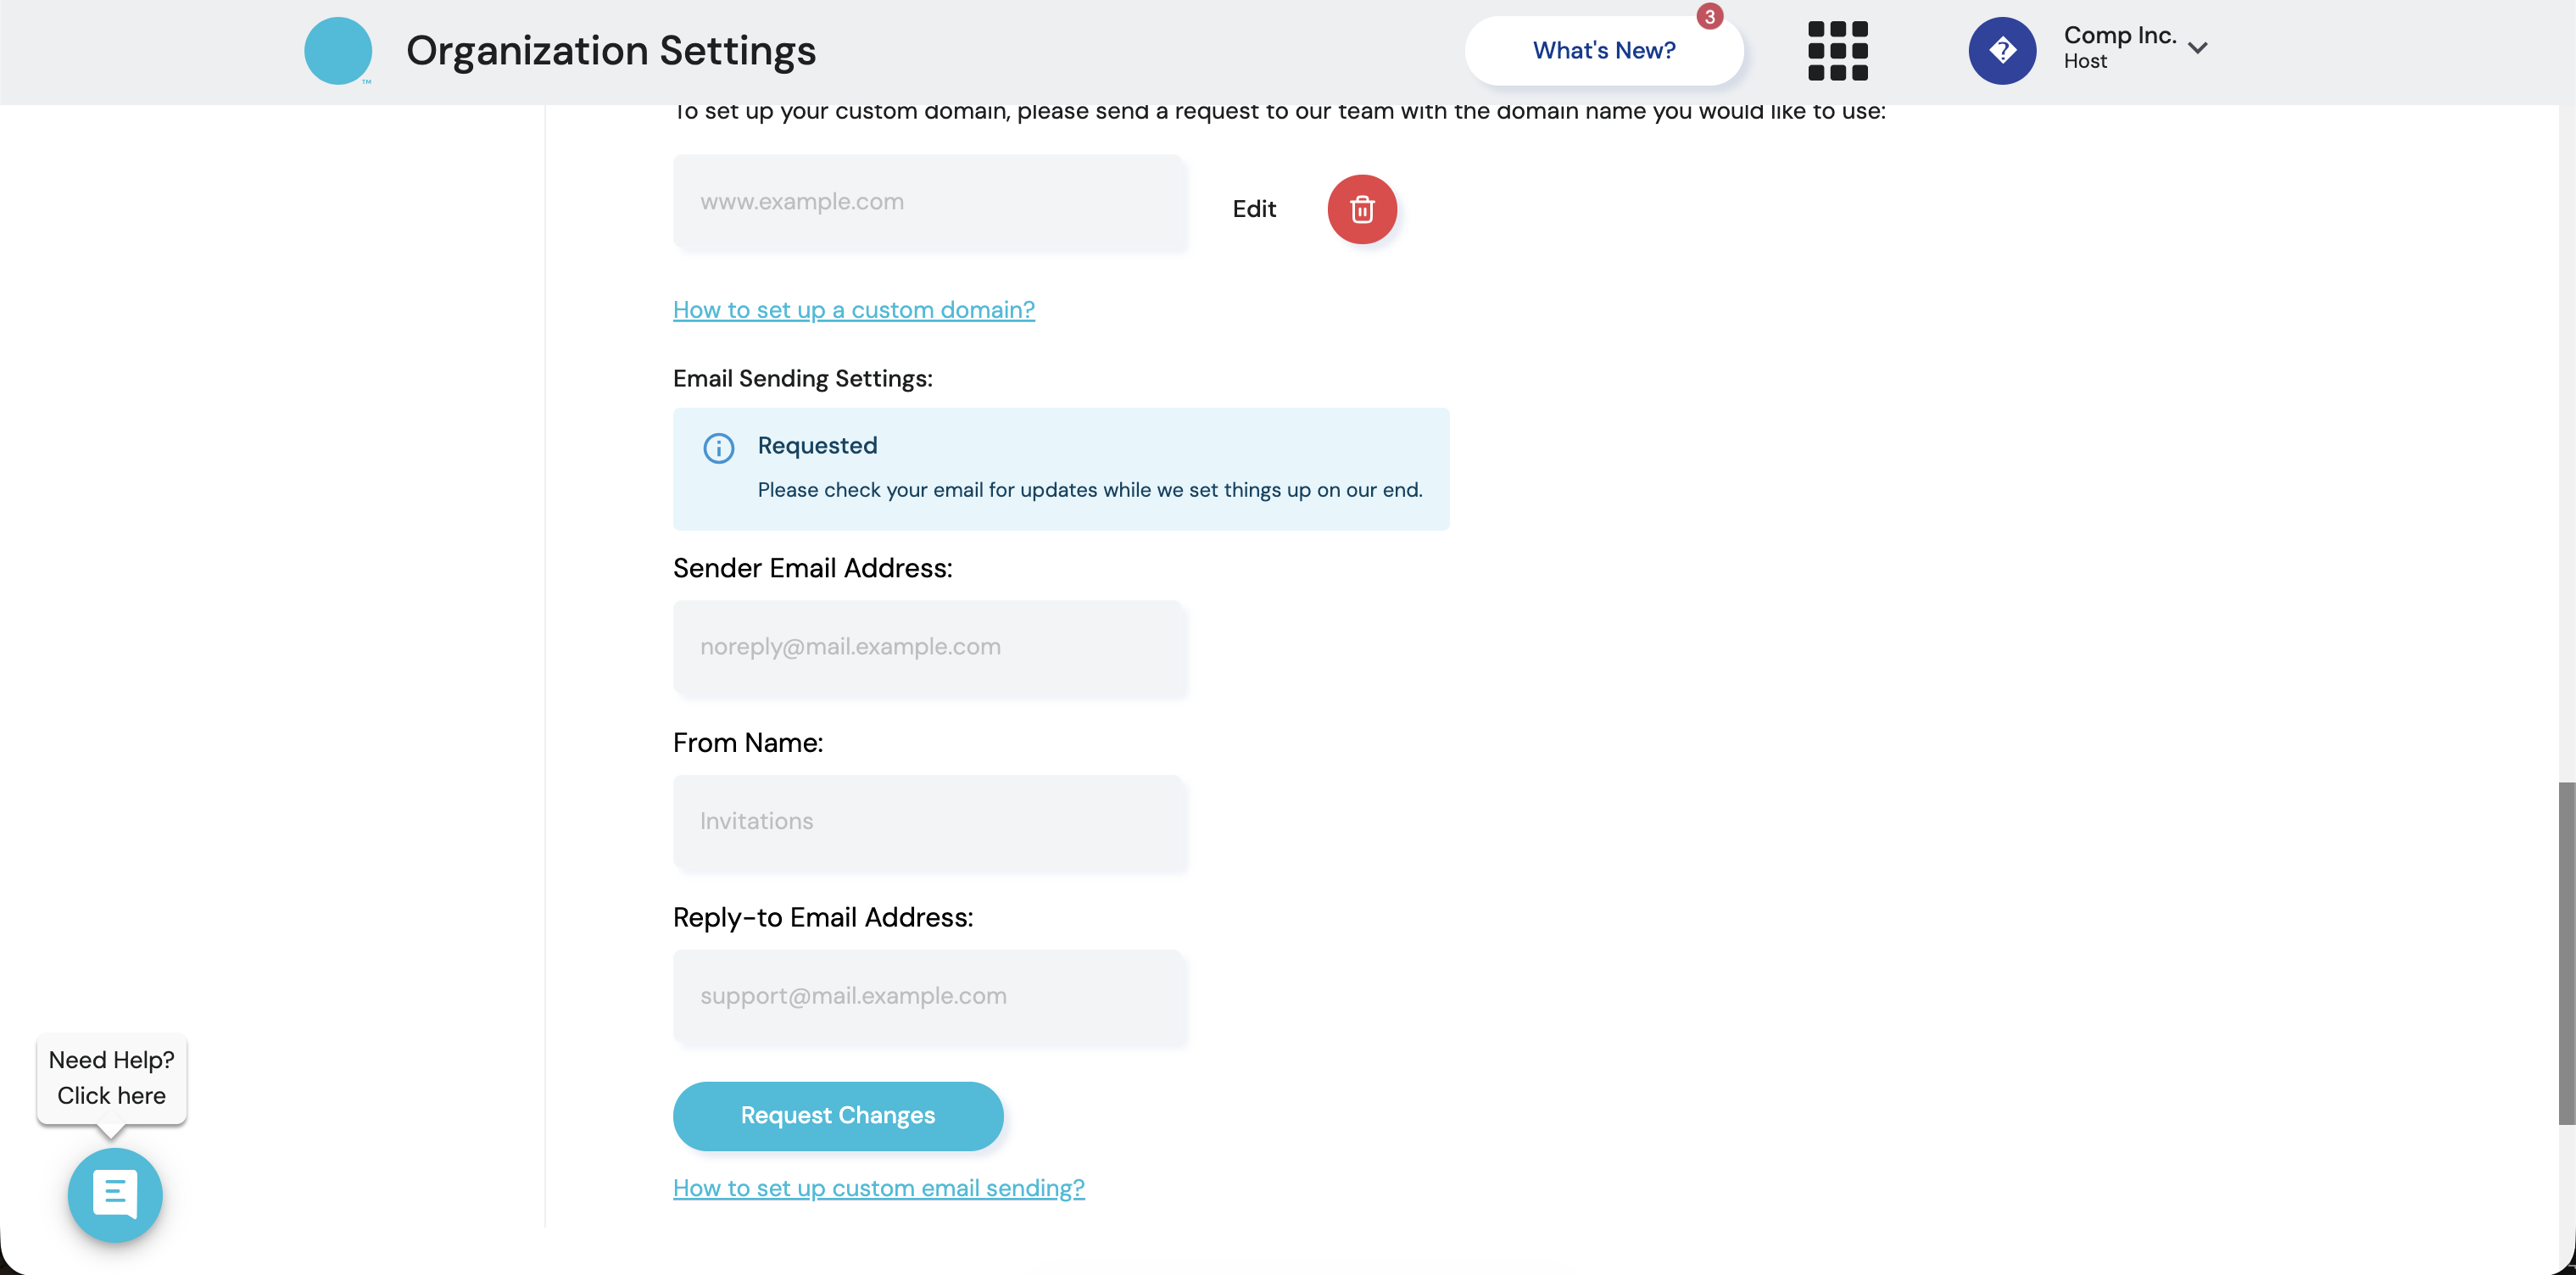Open the What's New panel

1603,51
